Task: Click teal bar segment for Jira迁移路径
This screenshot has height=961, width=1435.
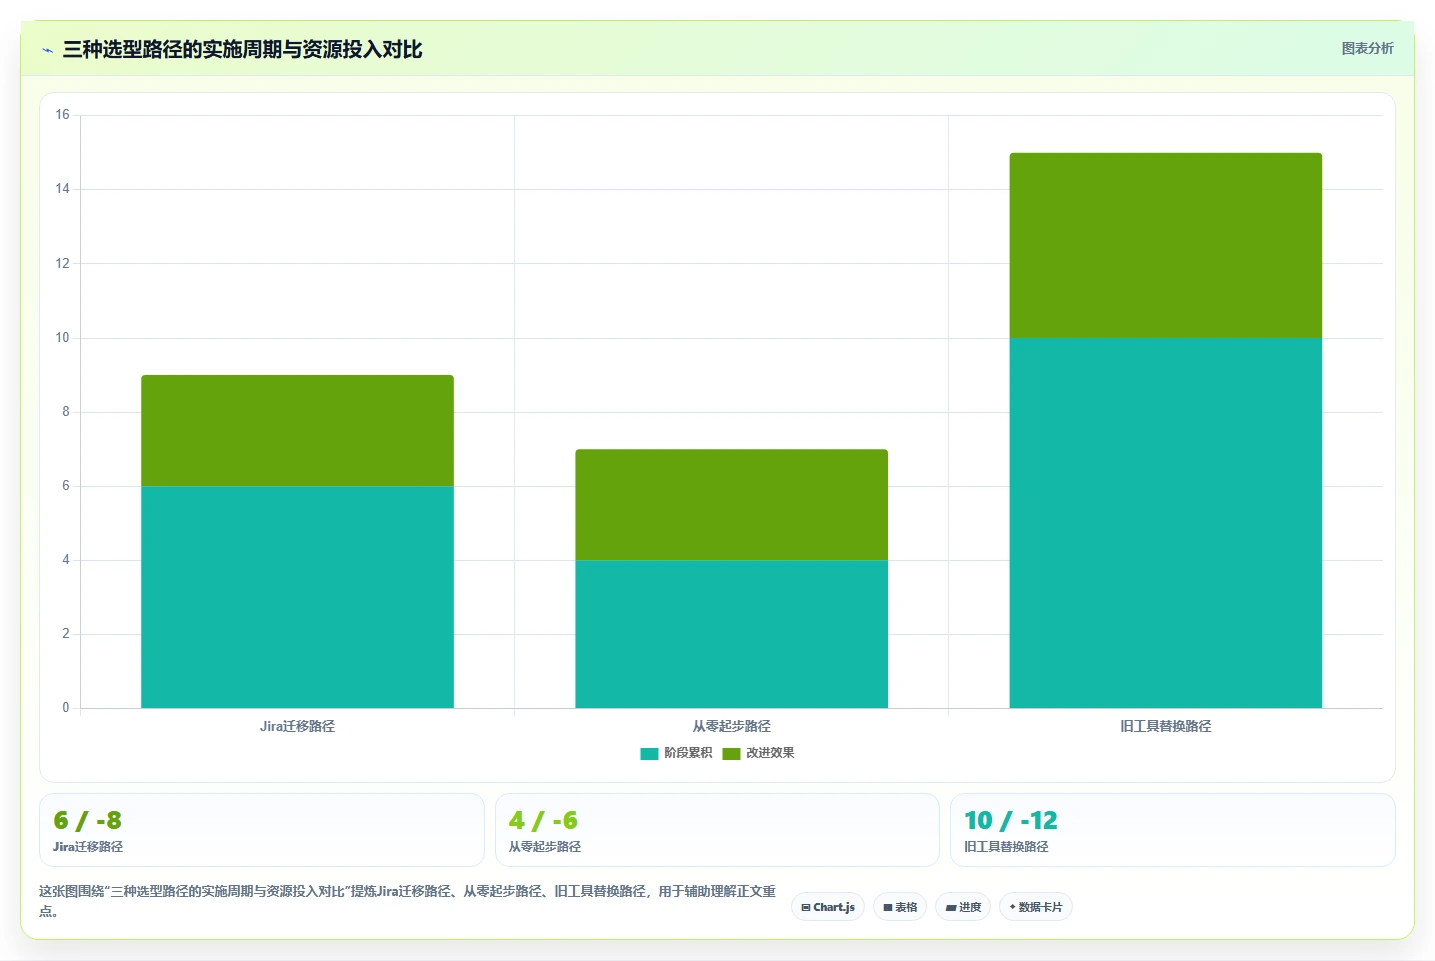Action: point(297,597)
